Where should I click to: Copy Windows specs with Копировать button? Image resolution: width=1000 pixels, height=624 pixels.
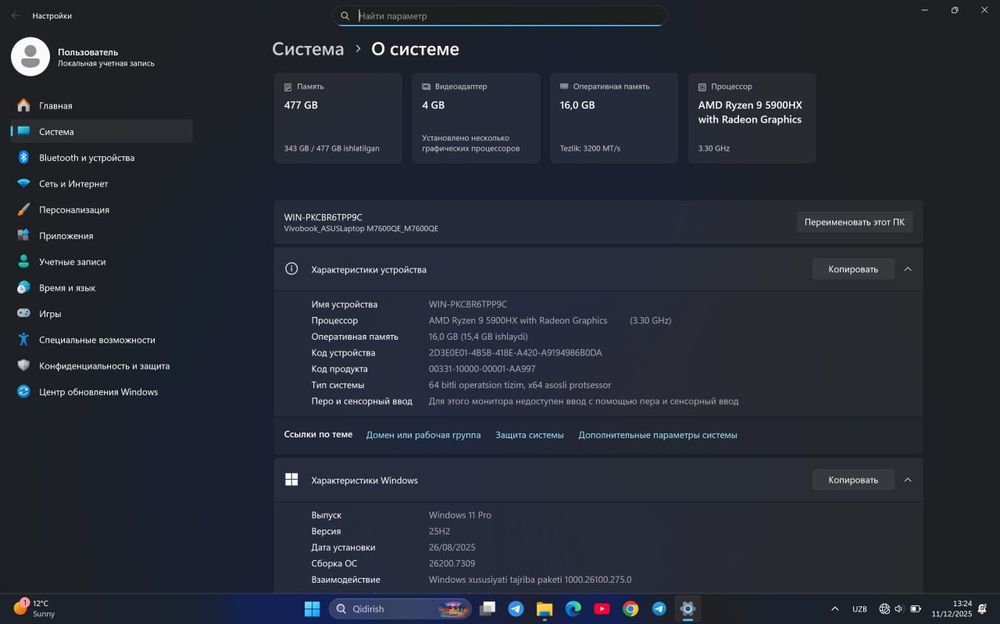pyautogui.click(x=853, y=480)
